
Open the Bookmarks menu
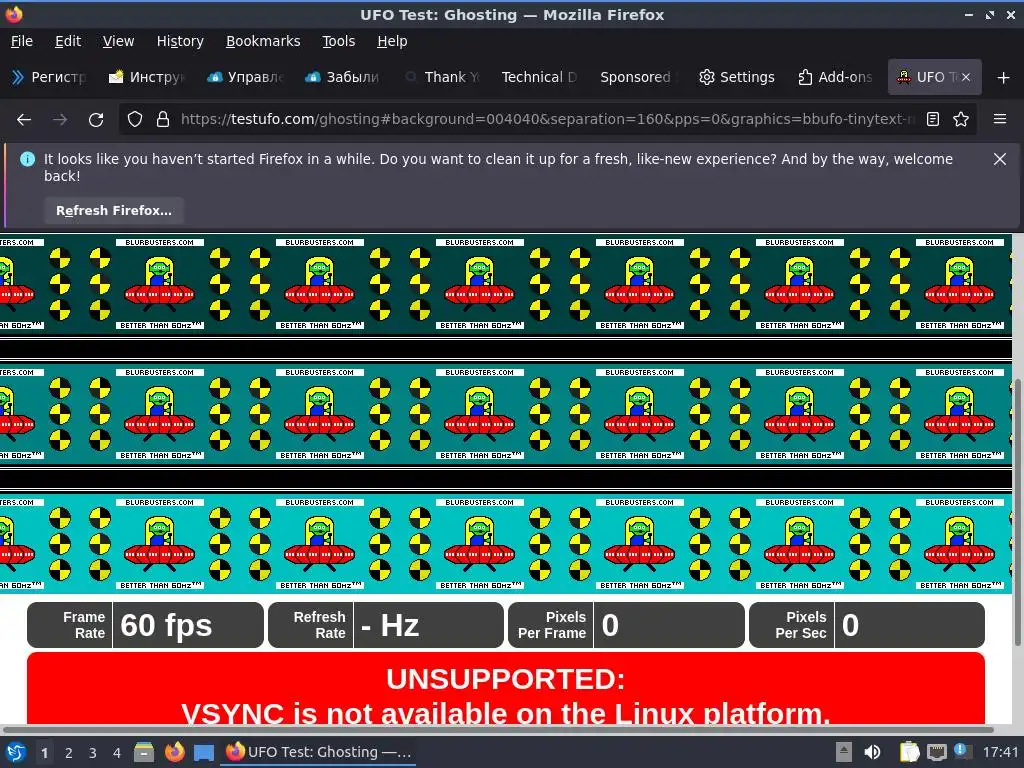[263, 41]
